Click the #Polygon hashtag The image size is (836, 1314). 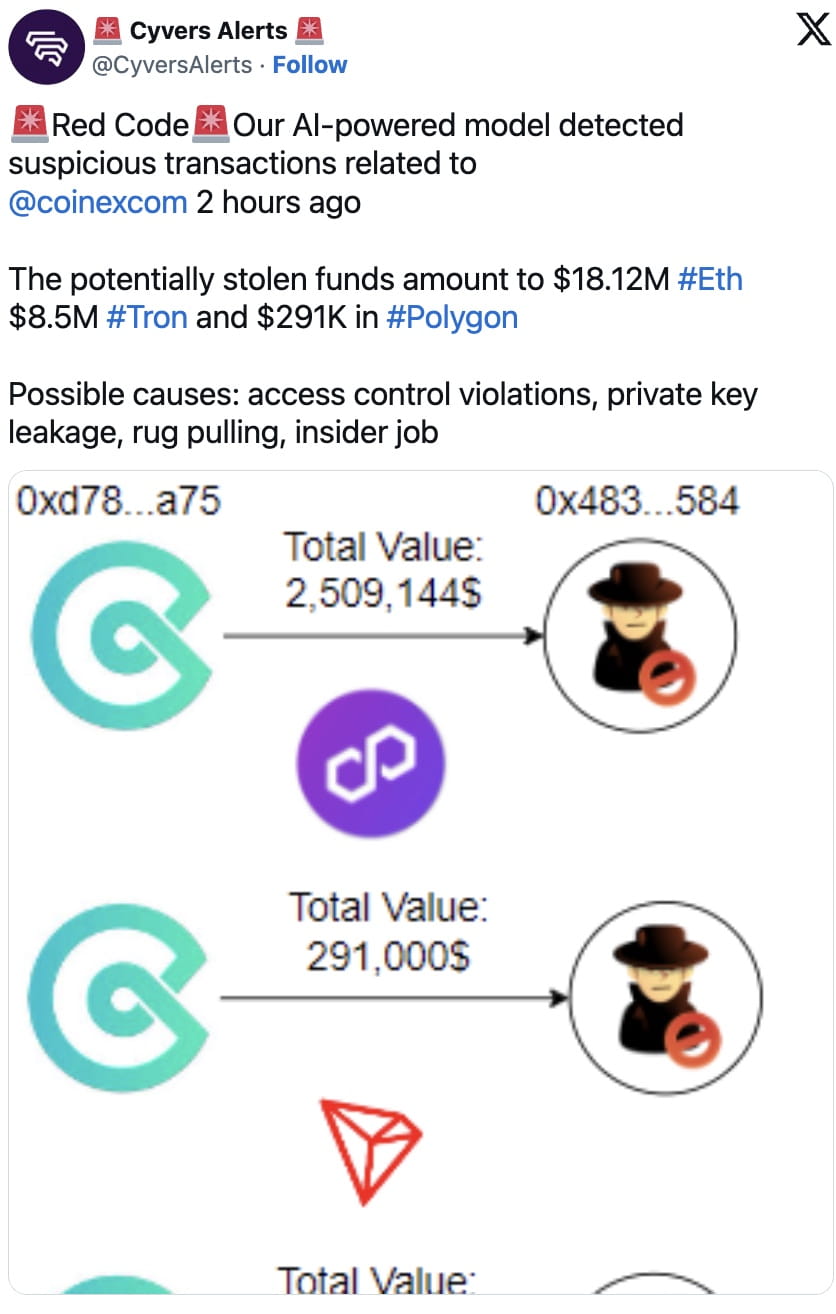[x=452, y=318]
